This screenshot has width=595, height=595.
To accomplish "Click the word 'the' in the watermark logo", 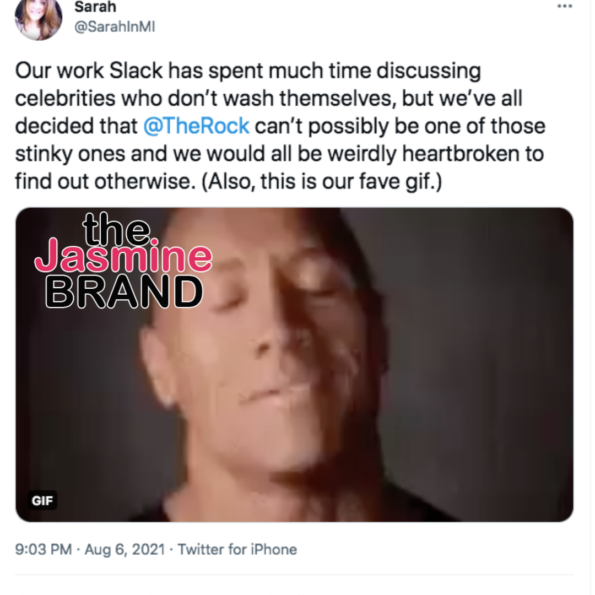I will (x=117, y=228).
